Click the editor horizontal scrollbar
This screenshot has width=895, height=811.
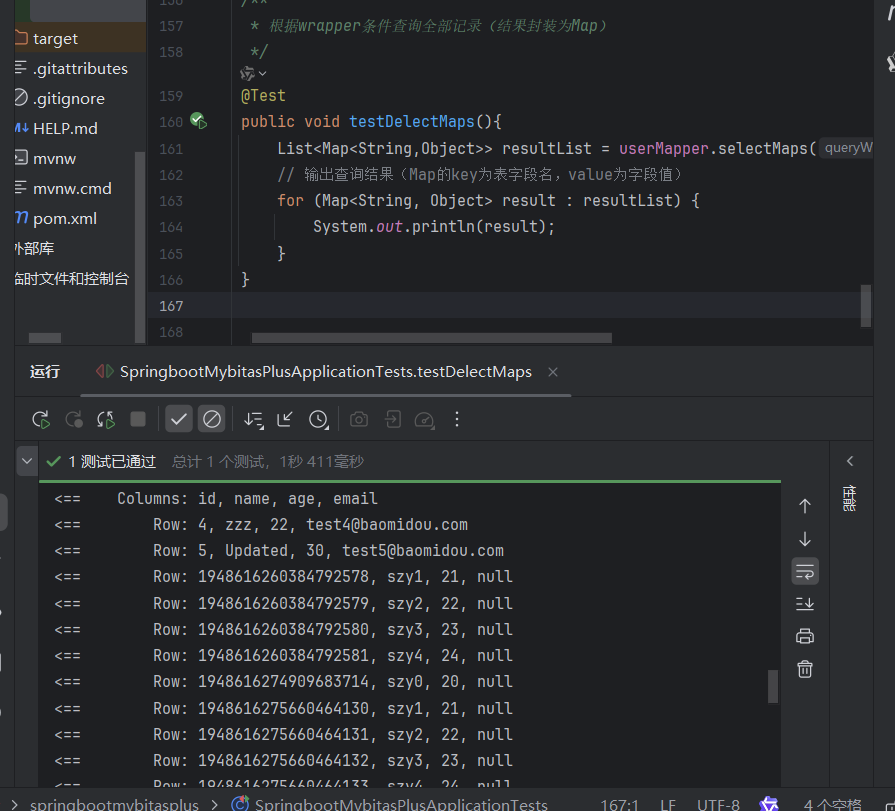(x=432, y=338)
